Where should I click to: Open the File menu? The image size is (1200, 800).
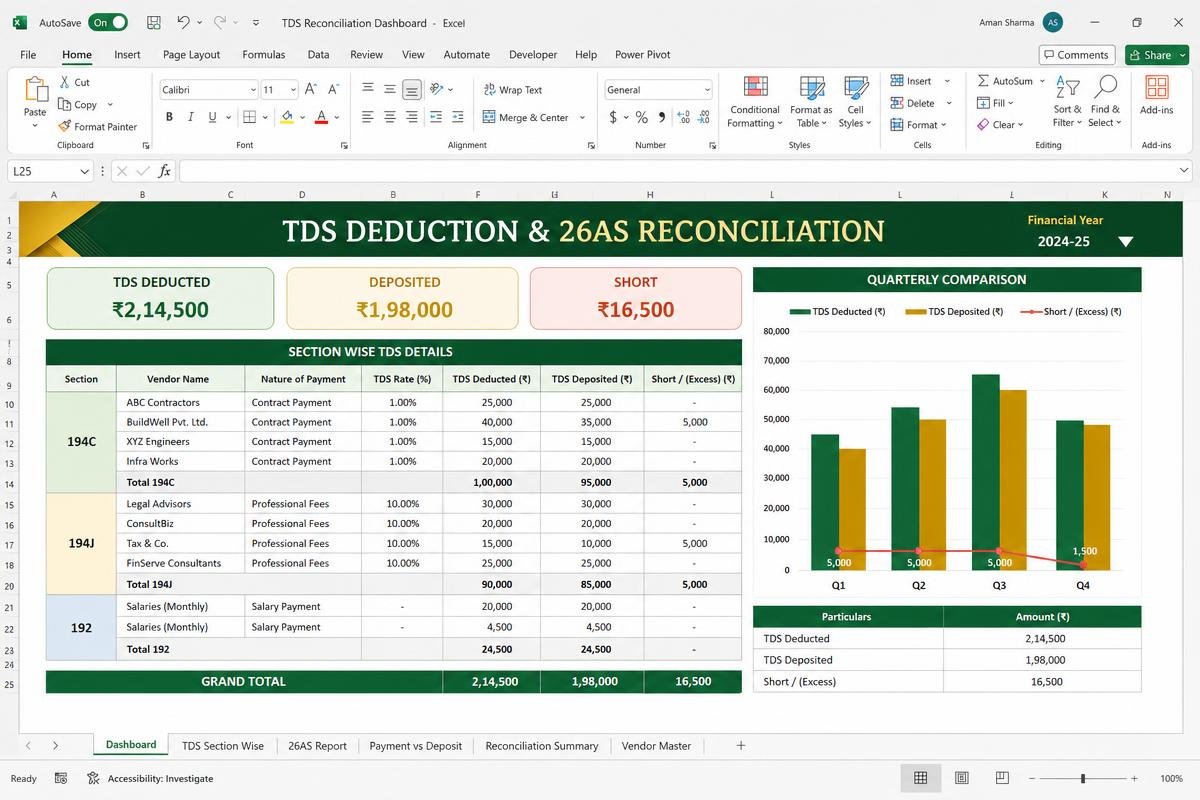coord(28,55)
